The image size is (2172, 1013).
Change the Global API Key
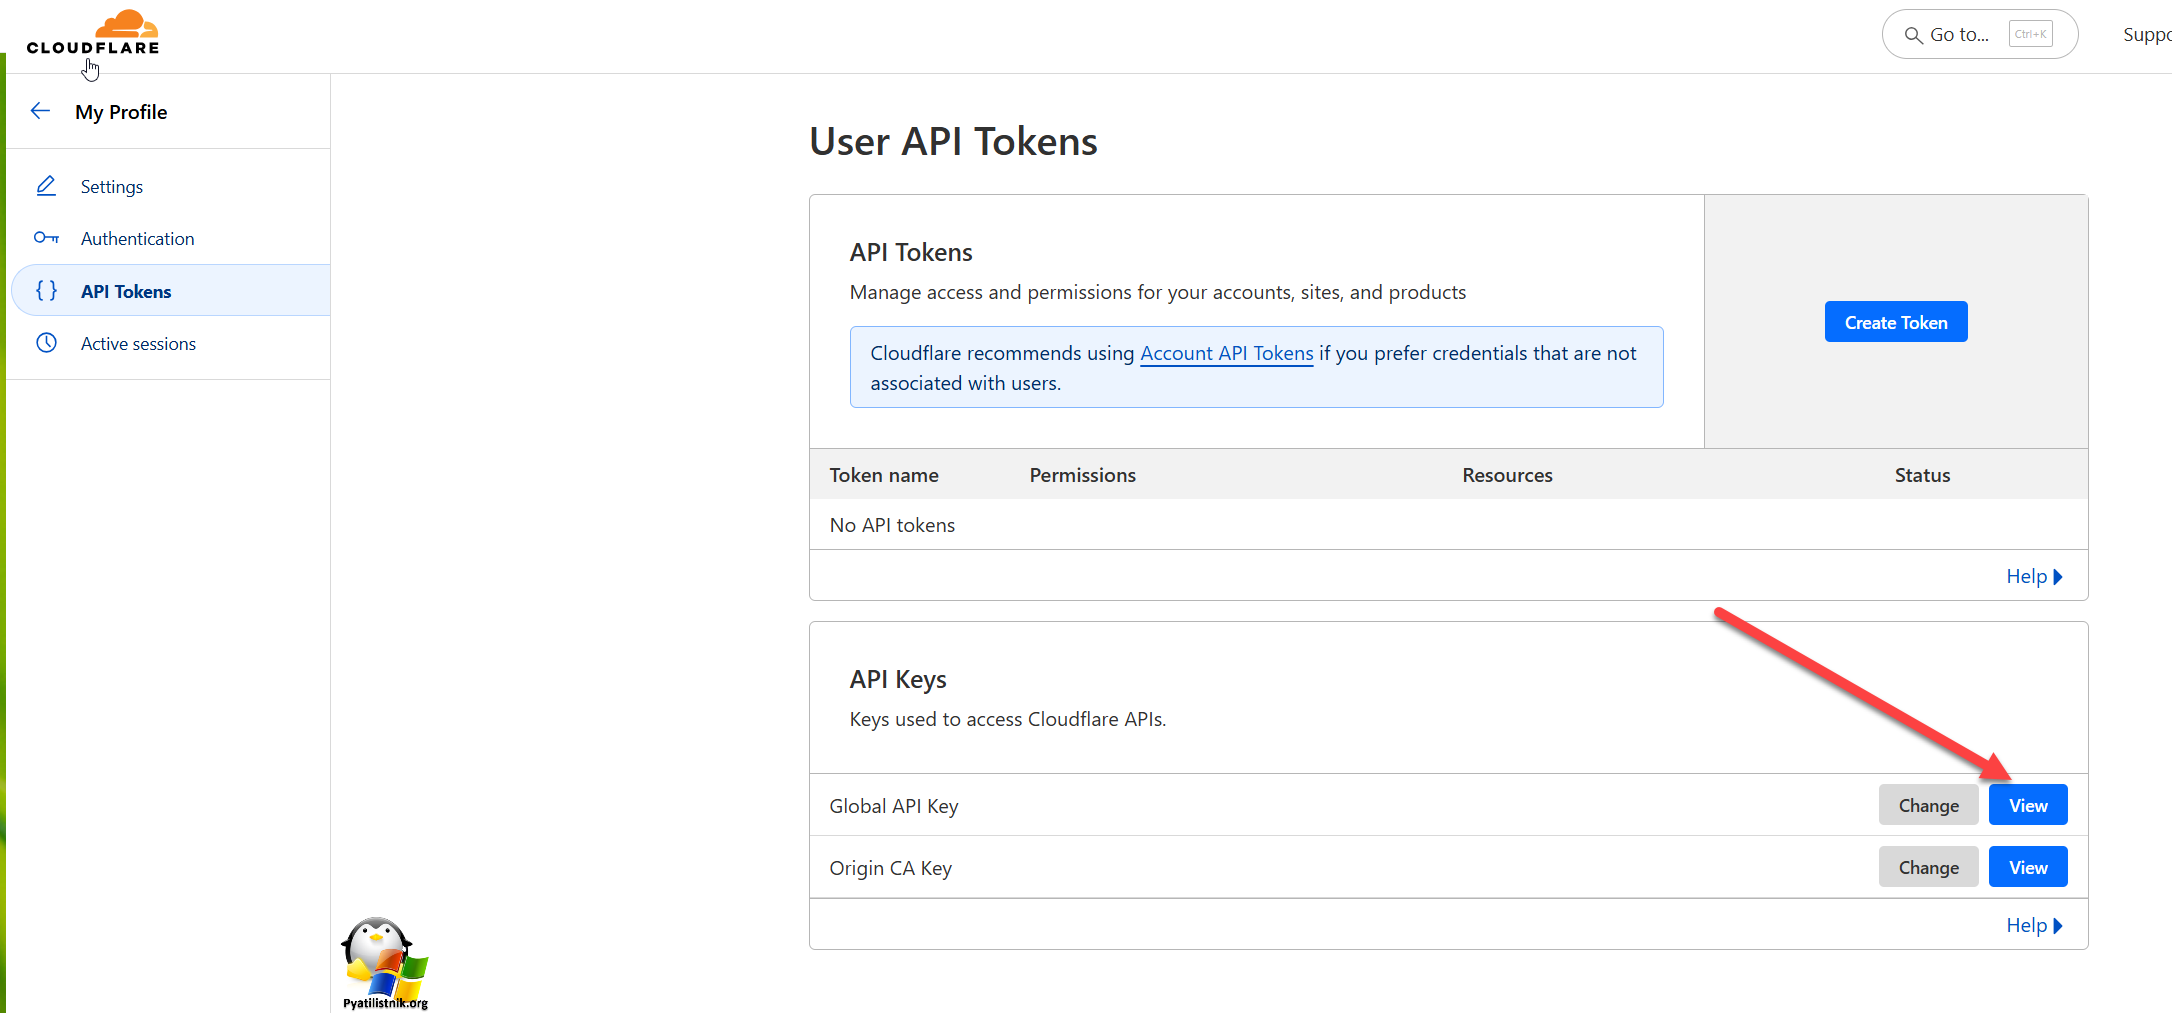point(1928,805)
